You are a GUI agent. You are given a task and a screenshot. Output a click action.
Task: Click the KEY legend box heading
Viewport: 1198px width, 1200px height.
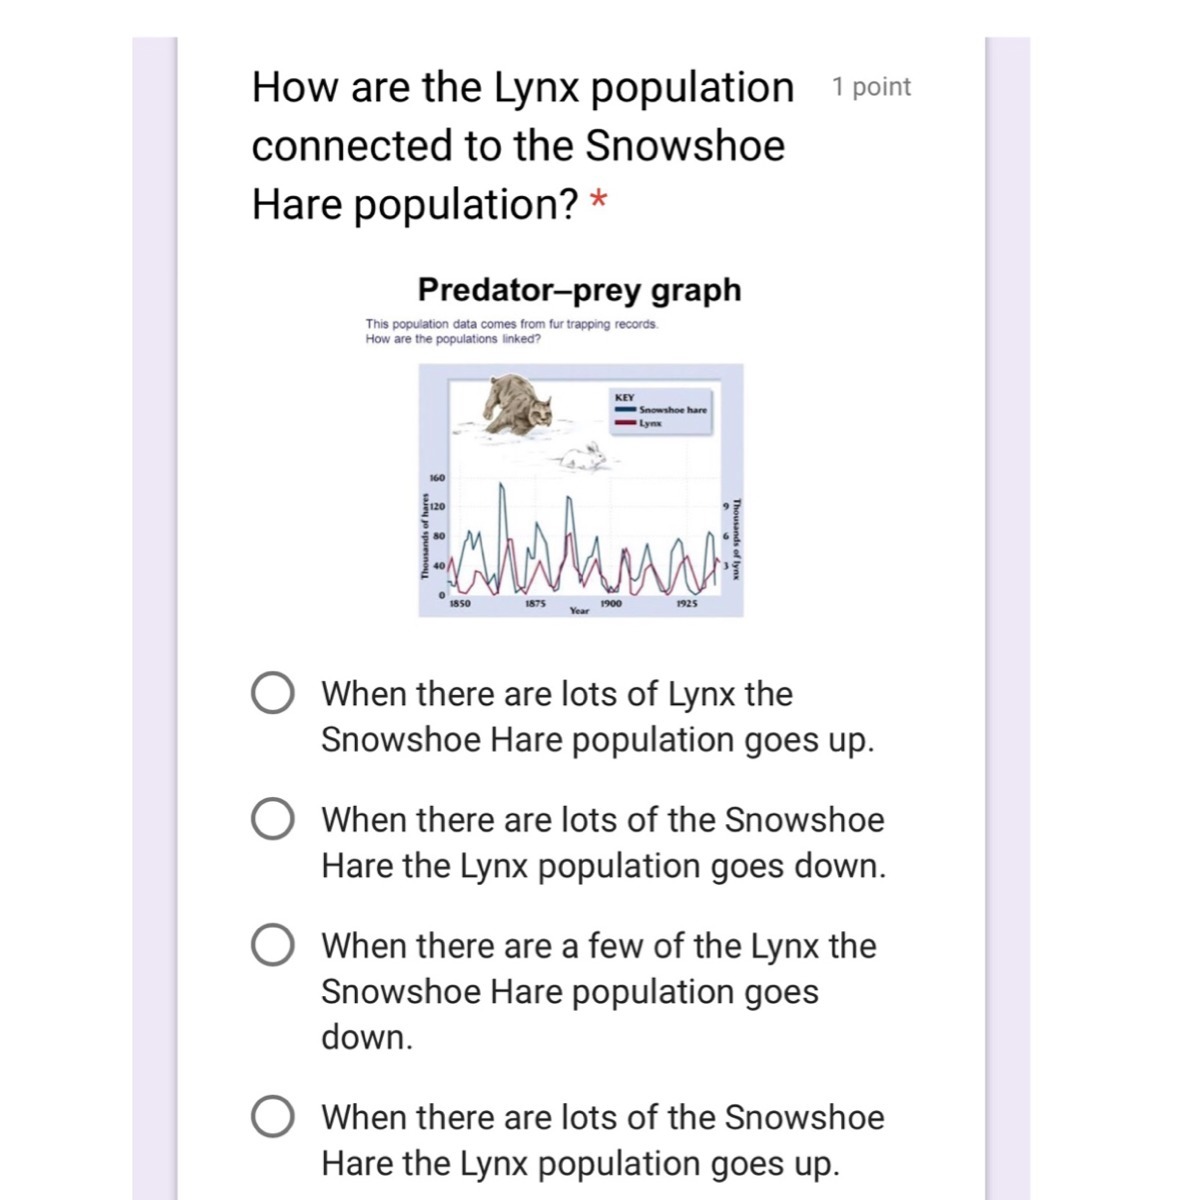(x=624, y=397)
